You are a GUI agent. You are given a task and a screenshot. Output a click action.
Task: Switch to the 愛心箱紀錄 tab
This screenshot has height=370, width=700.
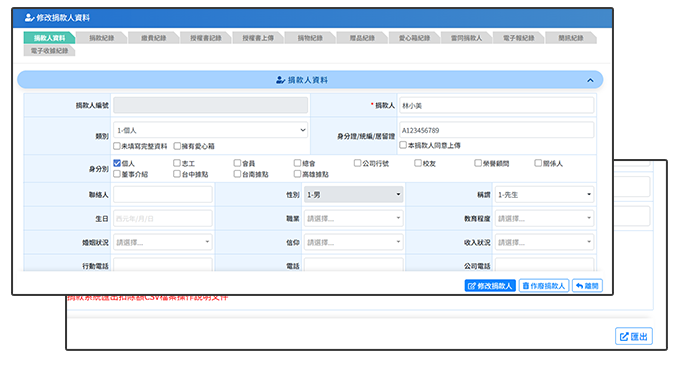[x=414, y=38]
